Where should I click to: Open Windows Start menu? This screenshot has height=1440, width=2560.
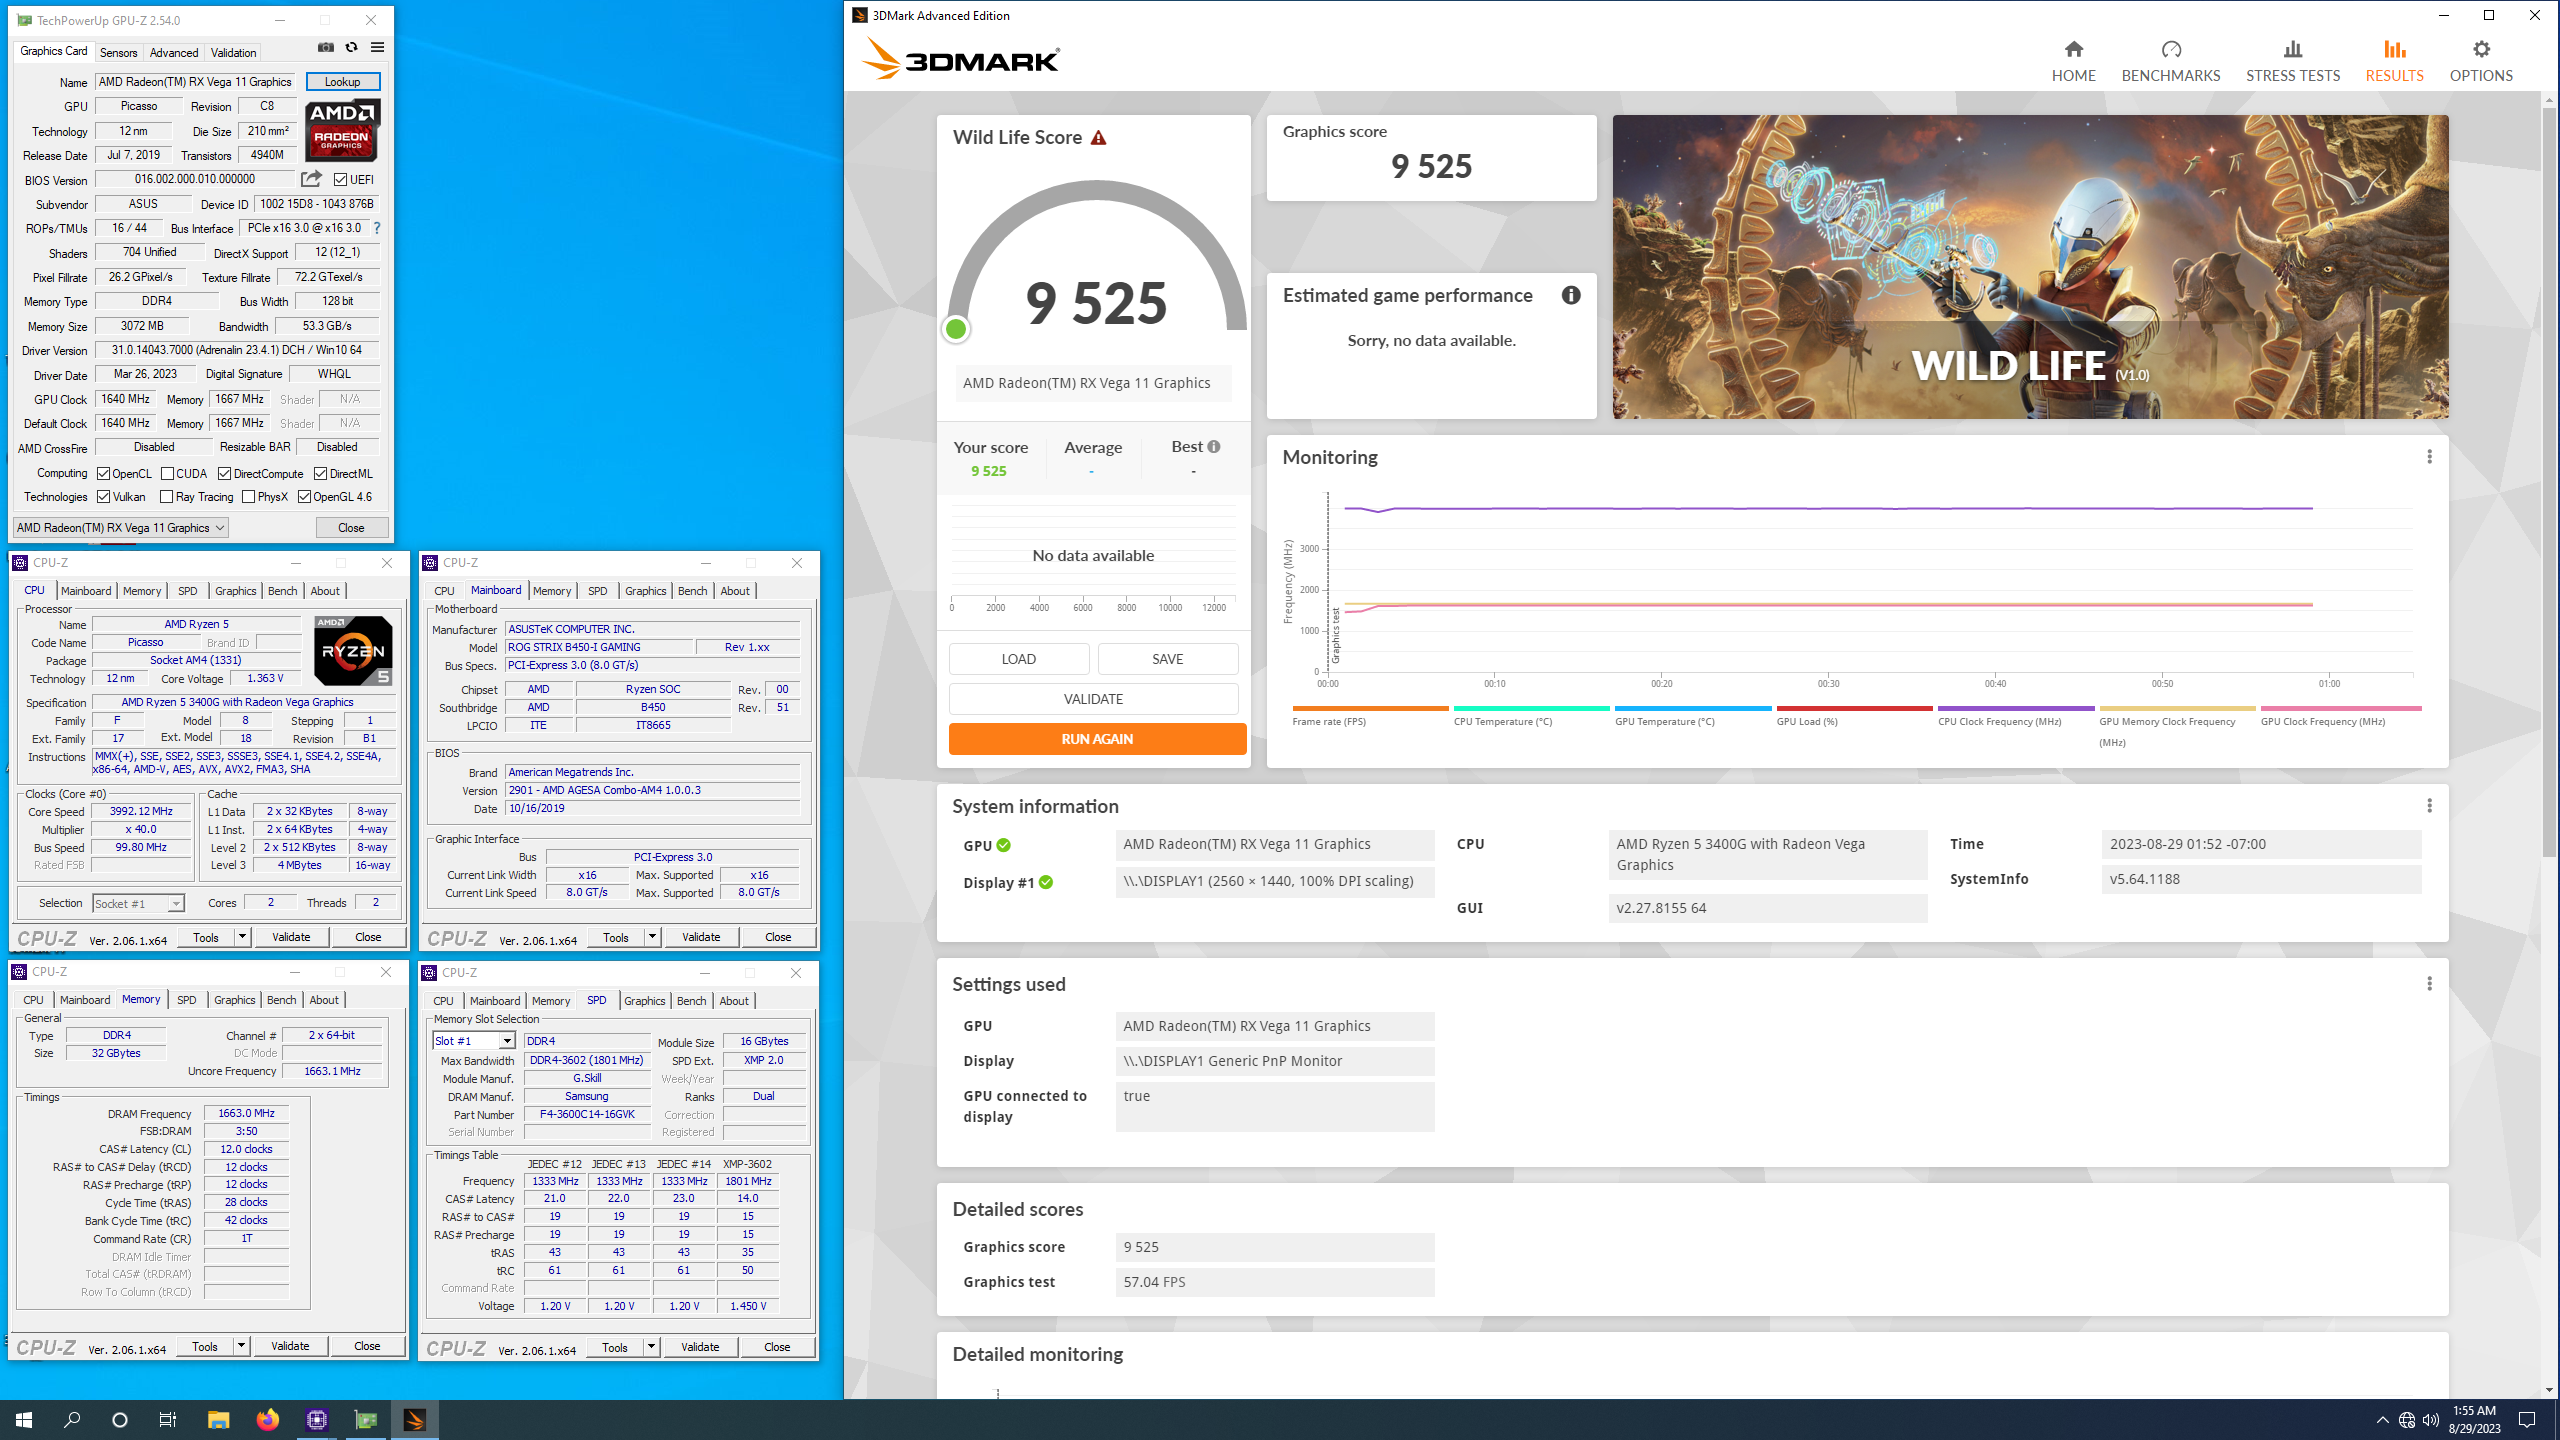(24, 1420)
